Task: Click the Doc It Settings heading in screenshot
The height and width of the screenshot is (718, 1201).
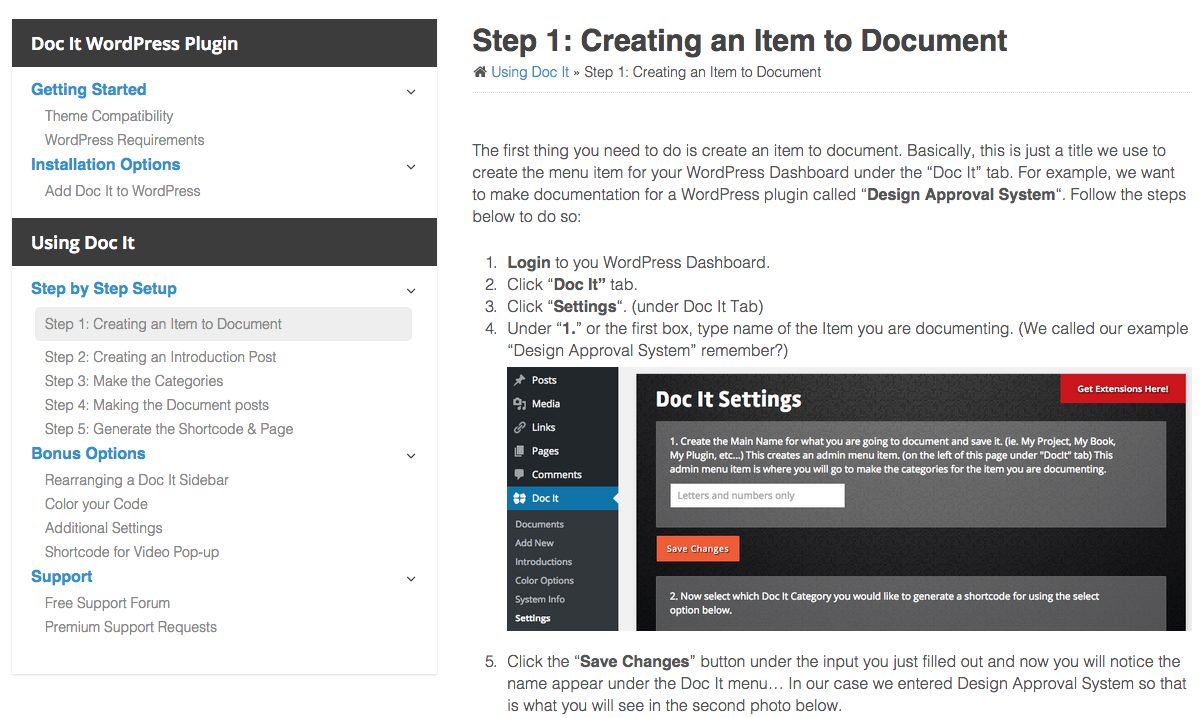Action: click(729, 400)
